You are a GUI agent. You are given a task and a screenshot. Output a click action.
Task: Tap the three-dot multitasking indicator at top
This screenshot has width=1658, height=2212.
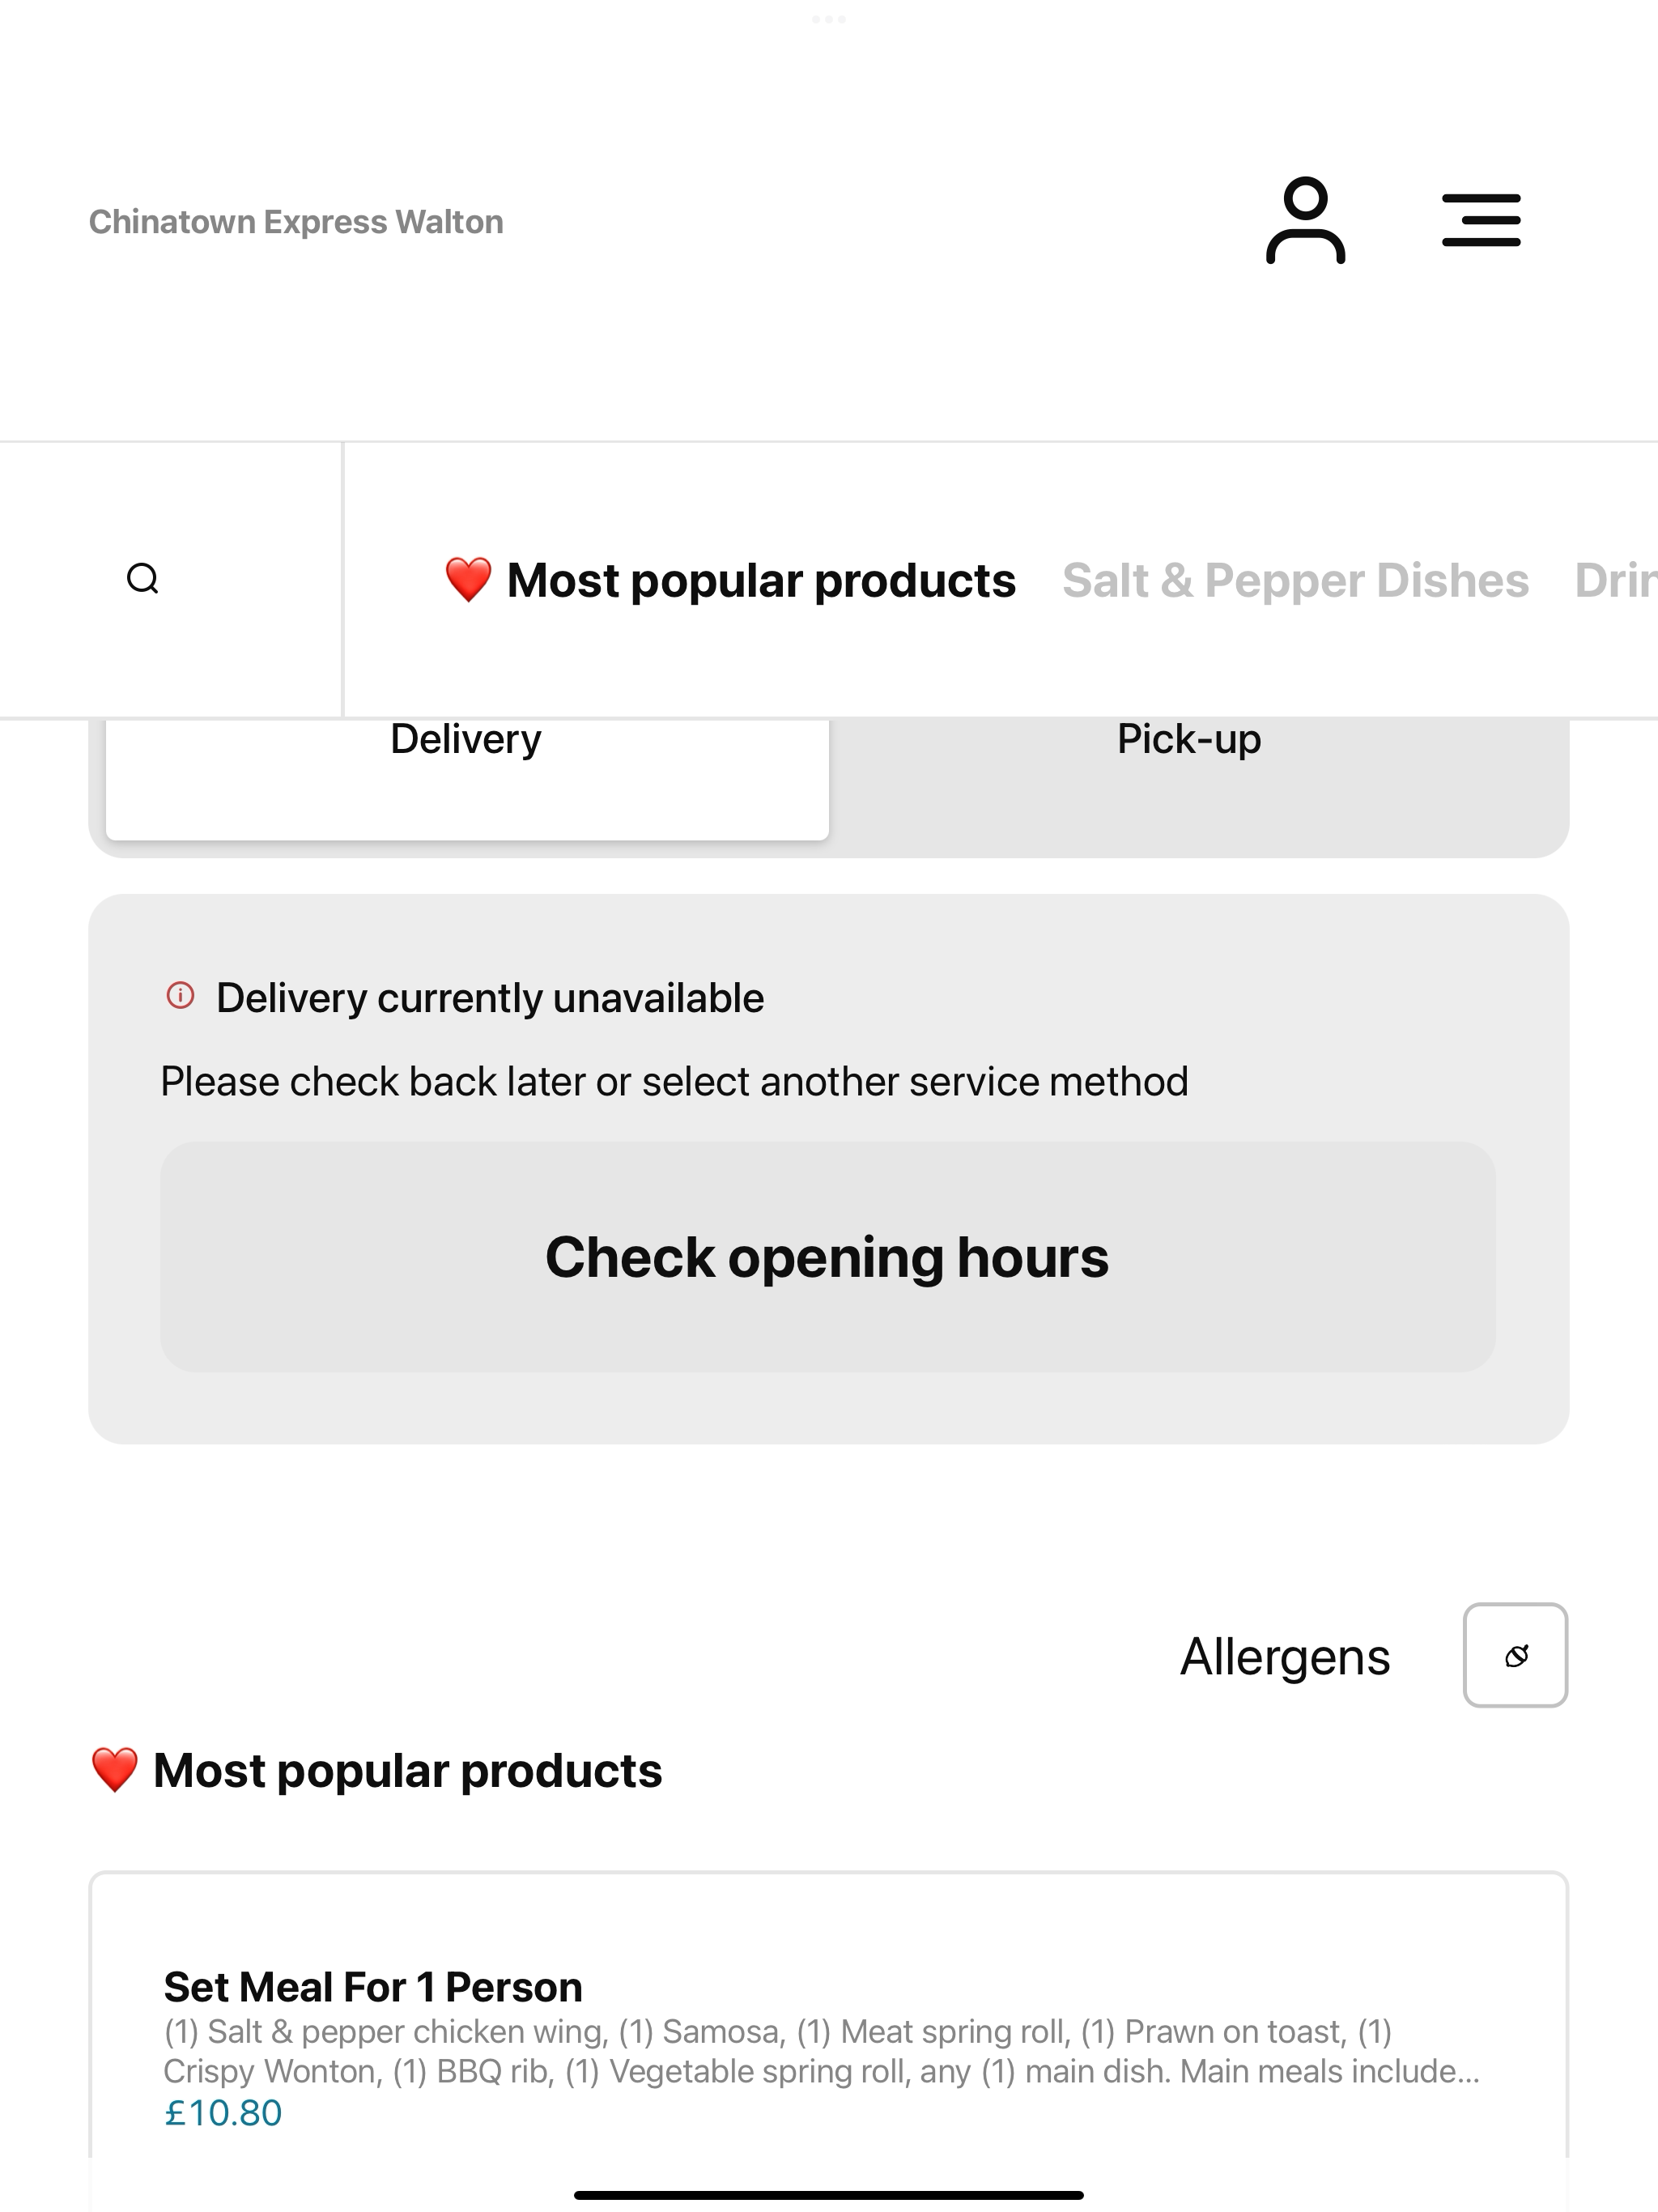click(829, 19)
